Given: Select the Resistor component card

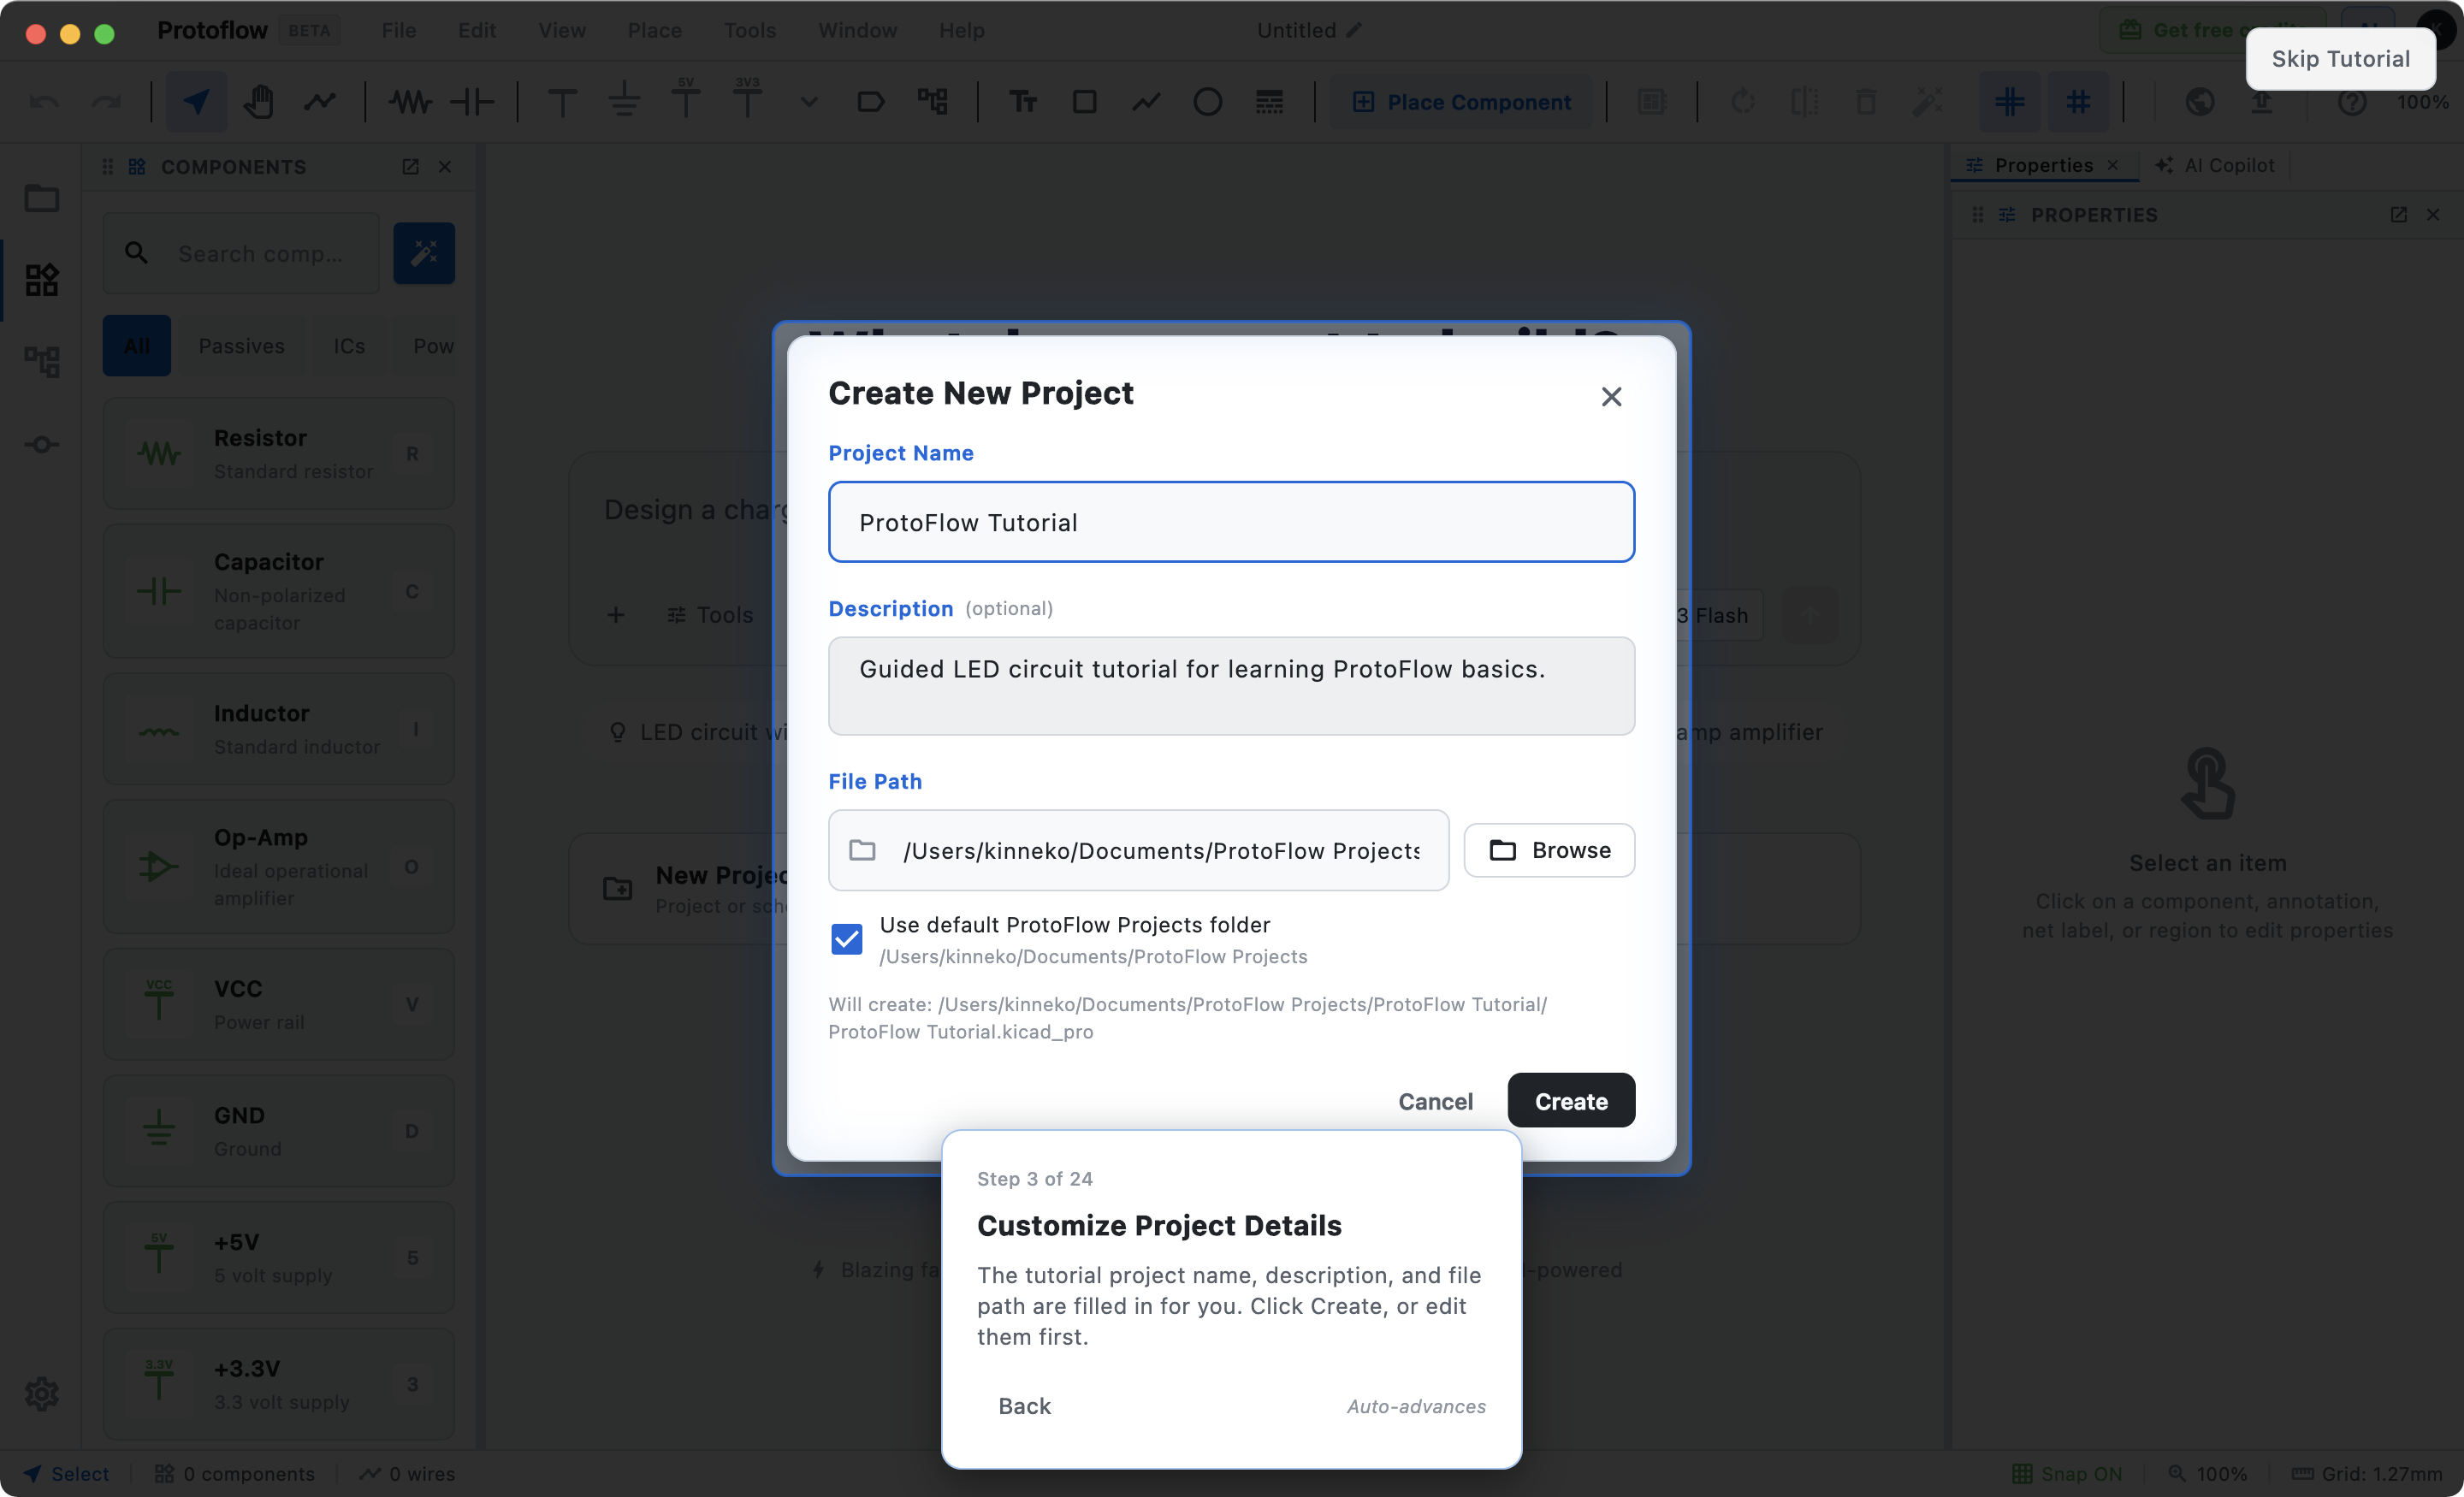Looking at the screenshot, I should [x=278, y=454].
